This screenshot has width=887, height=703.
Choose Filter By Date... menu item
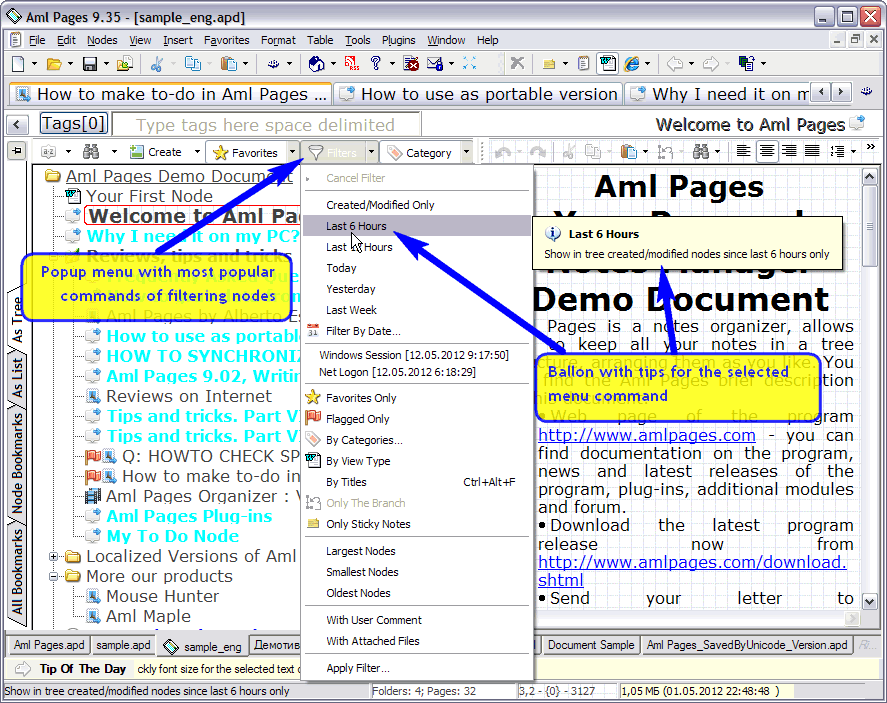[417, 331]
